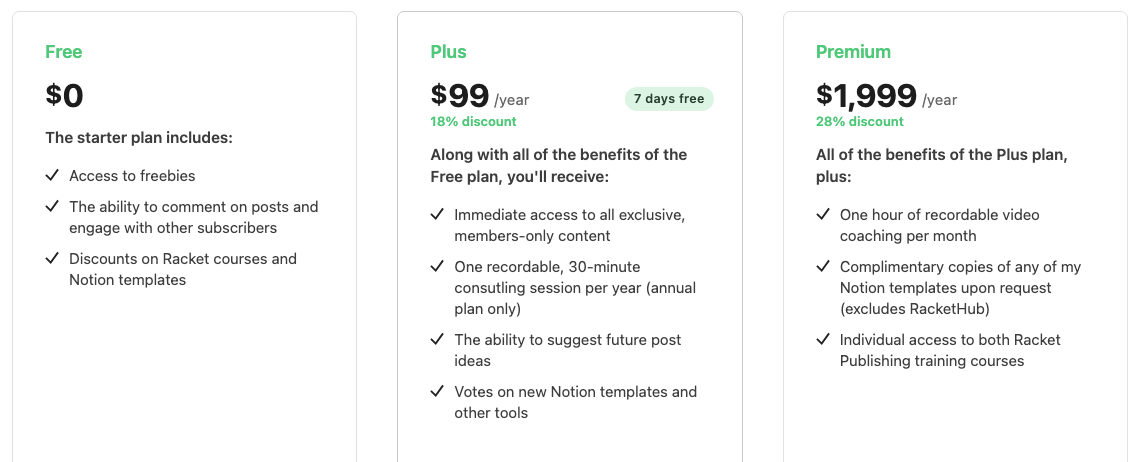Click checkmark beside Discounts on Racket courses

pos(52,258)
